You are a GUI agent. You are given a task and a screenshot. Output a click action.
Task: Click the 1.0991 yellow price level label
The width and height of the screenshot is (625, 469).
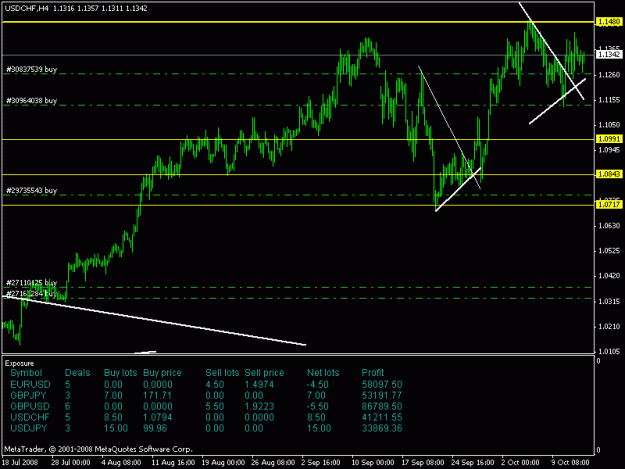coord(608,139)
